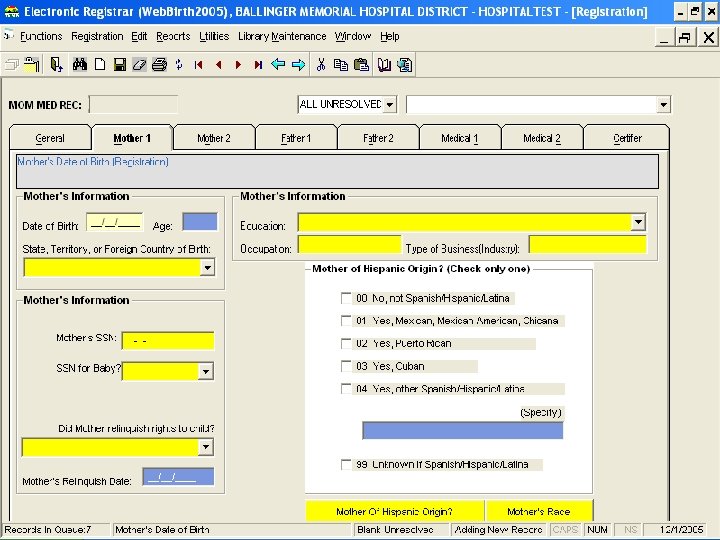720x540 pixels.
Task: Go to the previous record
Action: click(219, 65)
